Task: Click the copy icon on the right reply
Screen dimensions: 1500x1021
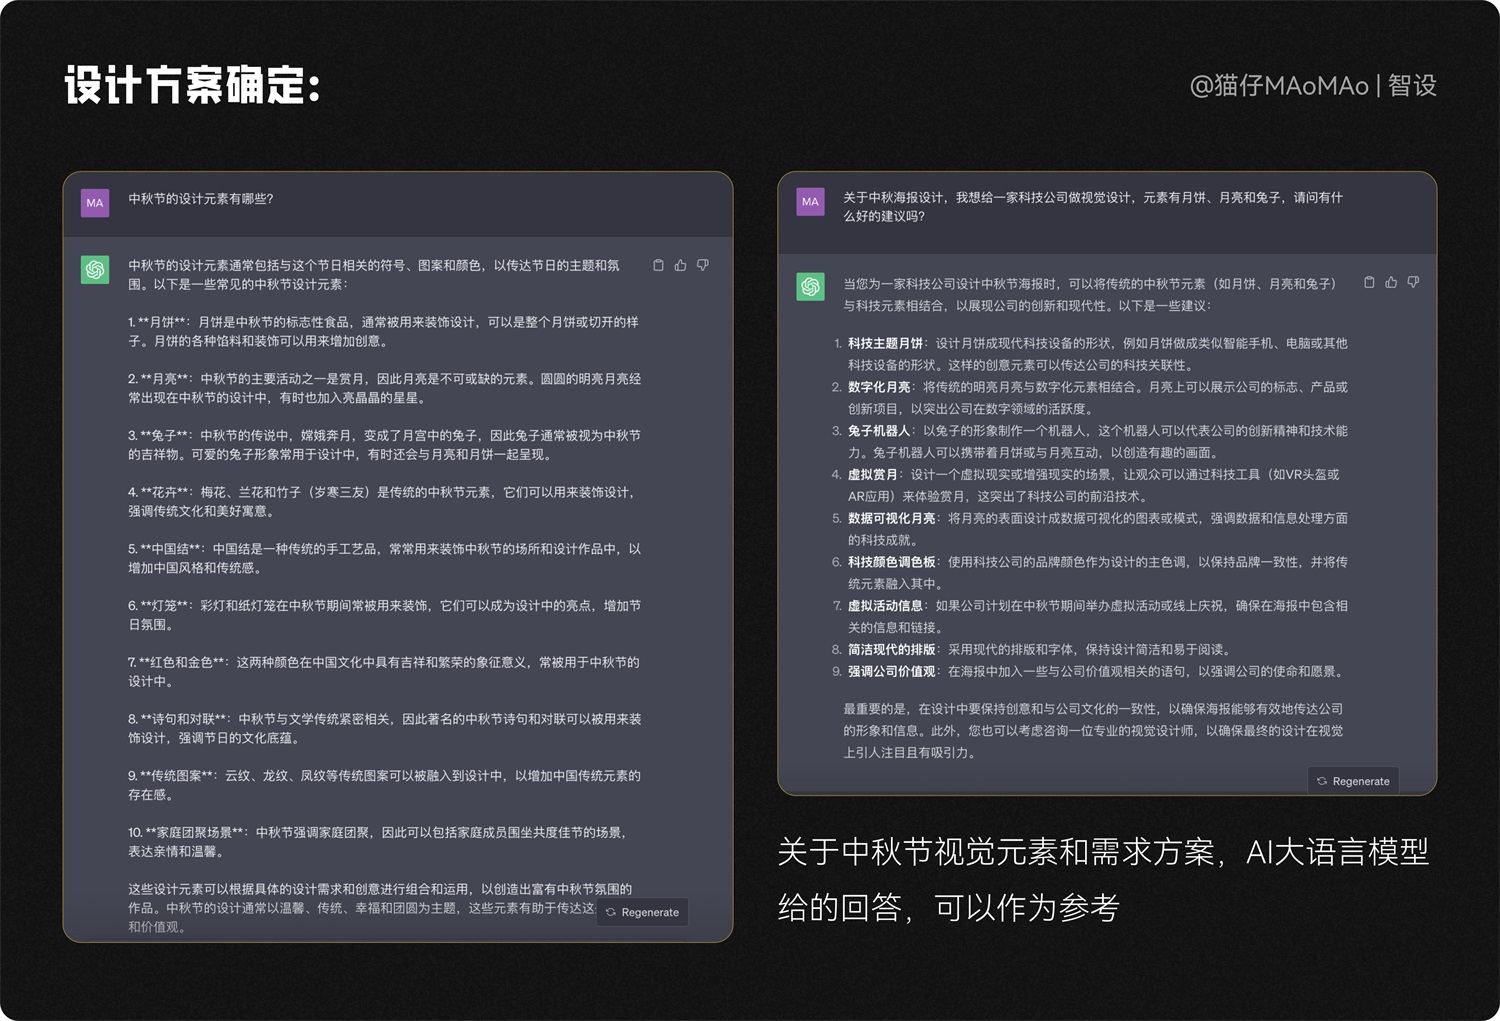Action: (1369, 282)
